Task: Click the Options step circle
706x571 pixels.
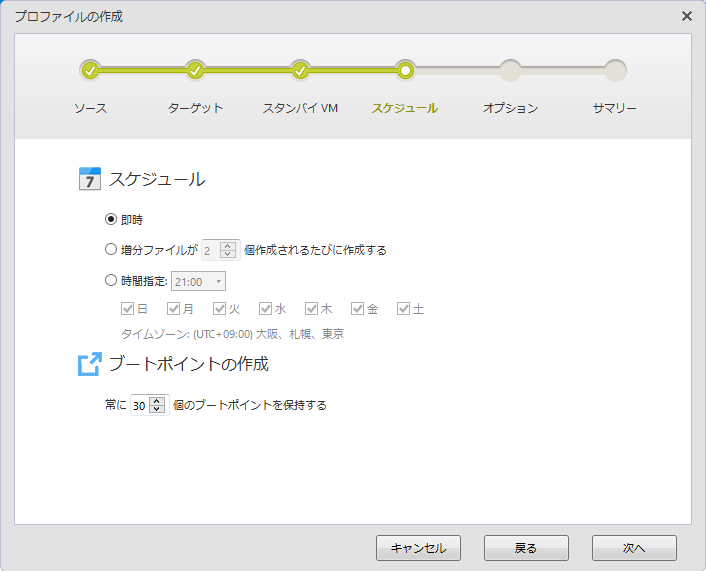Action: coord(510,70)
